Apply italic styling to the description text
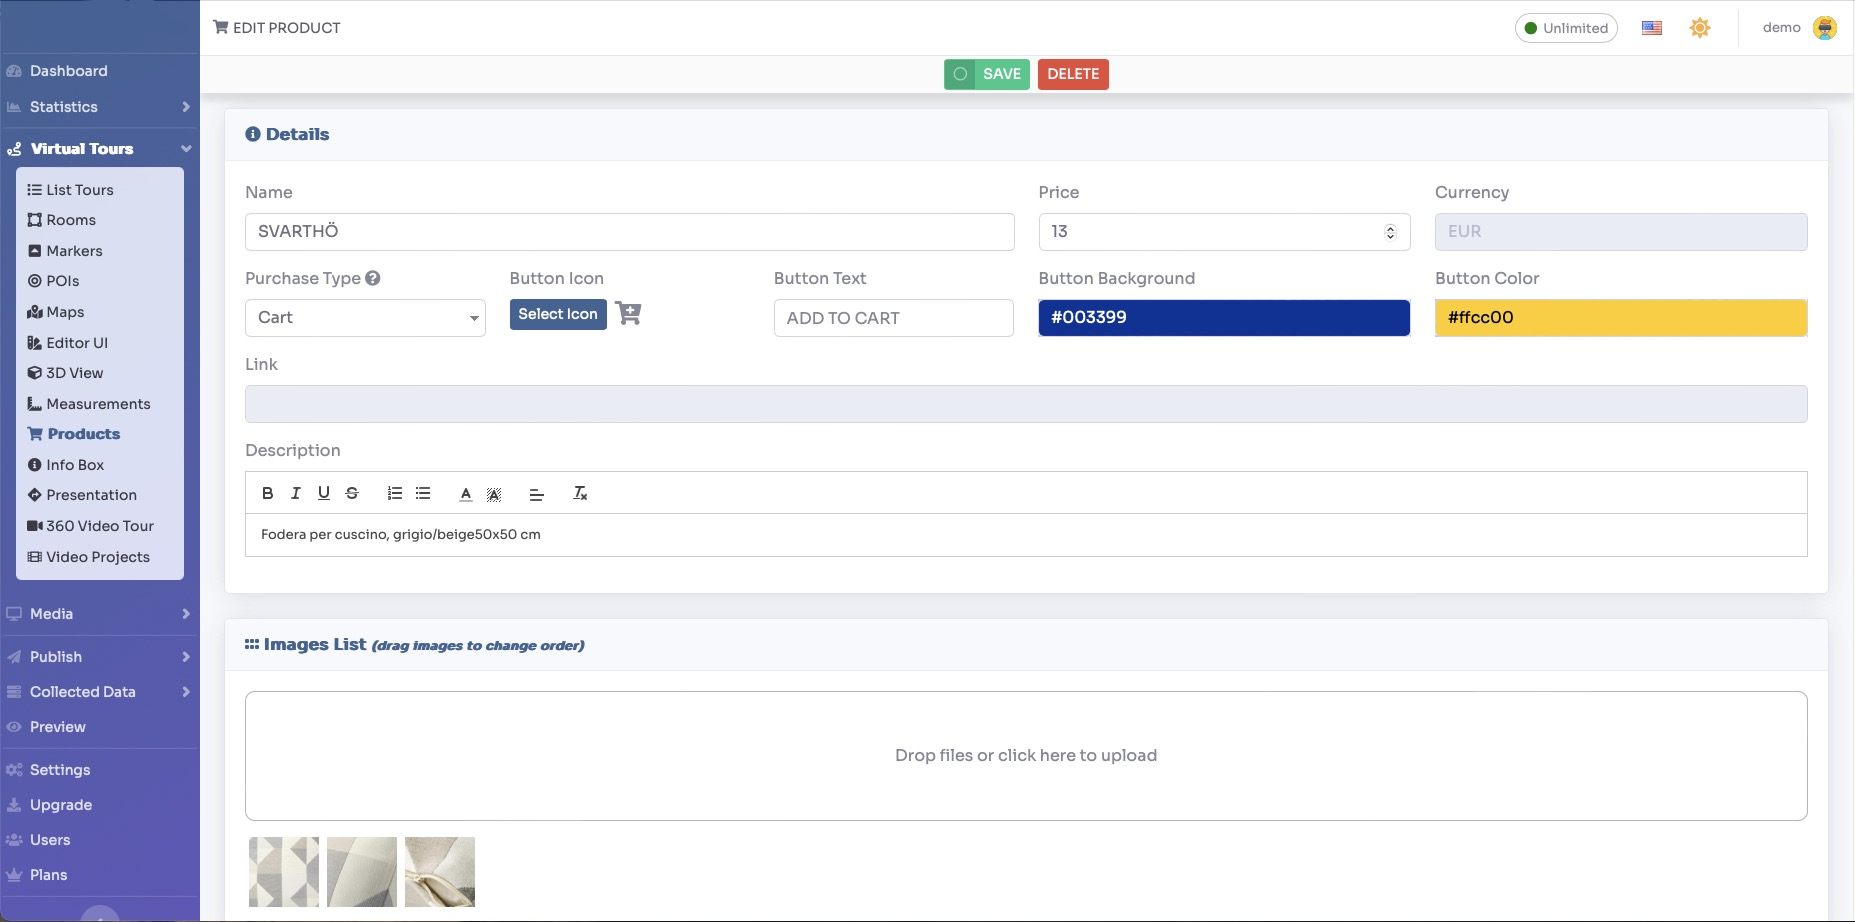Image resolution: width=1855 pixels, height=922 pixels. click(295, 492)
